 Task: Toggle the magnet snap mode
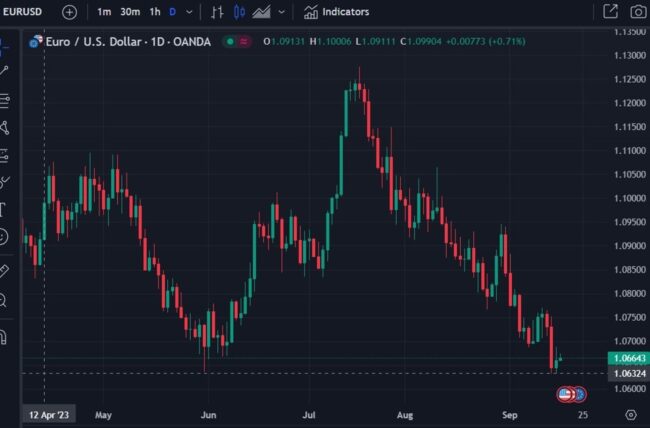pos(5,335)
